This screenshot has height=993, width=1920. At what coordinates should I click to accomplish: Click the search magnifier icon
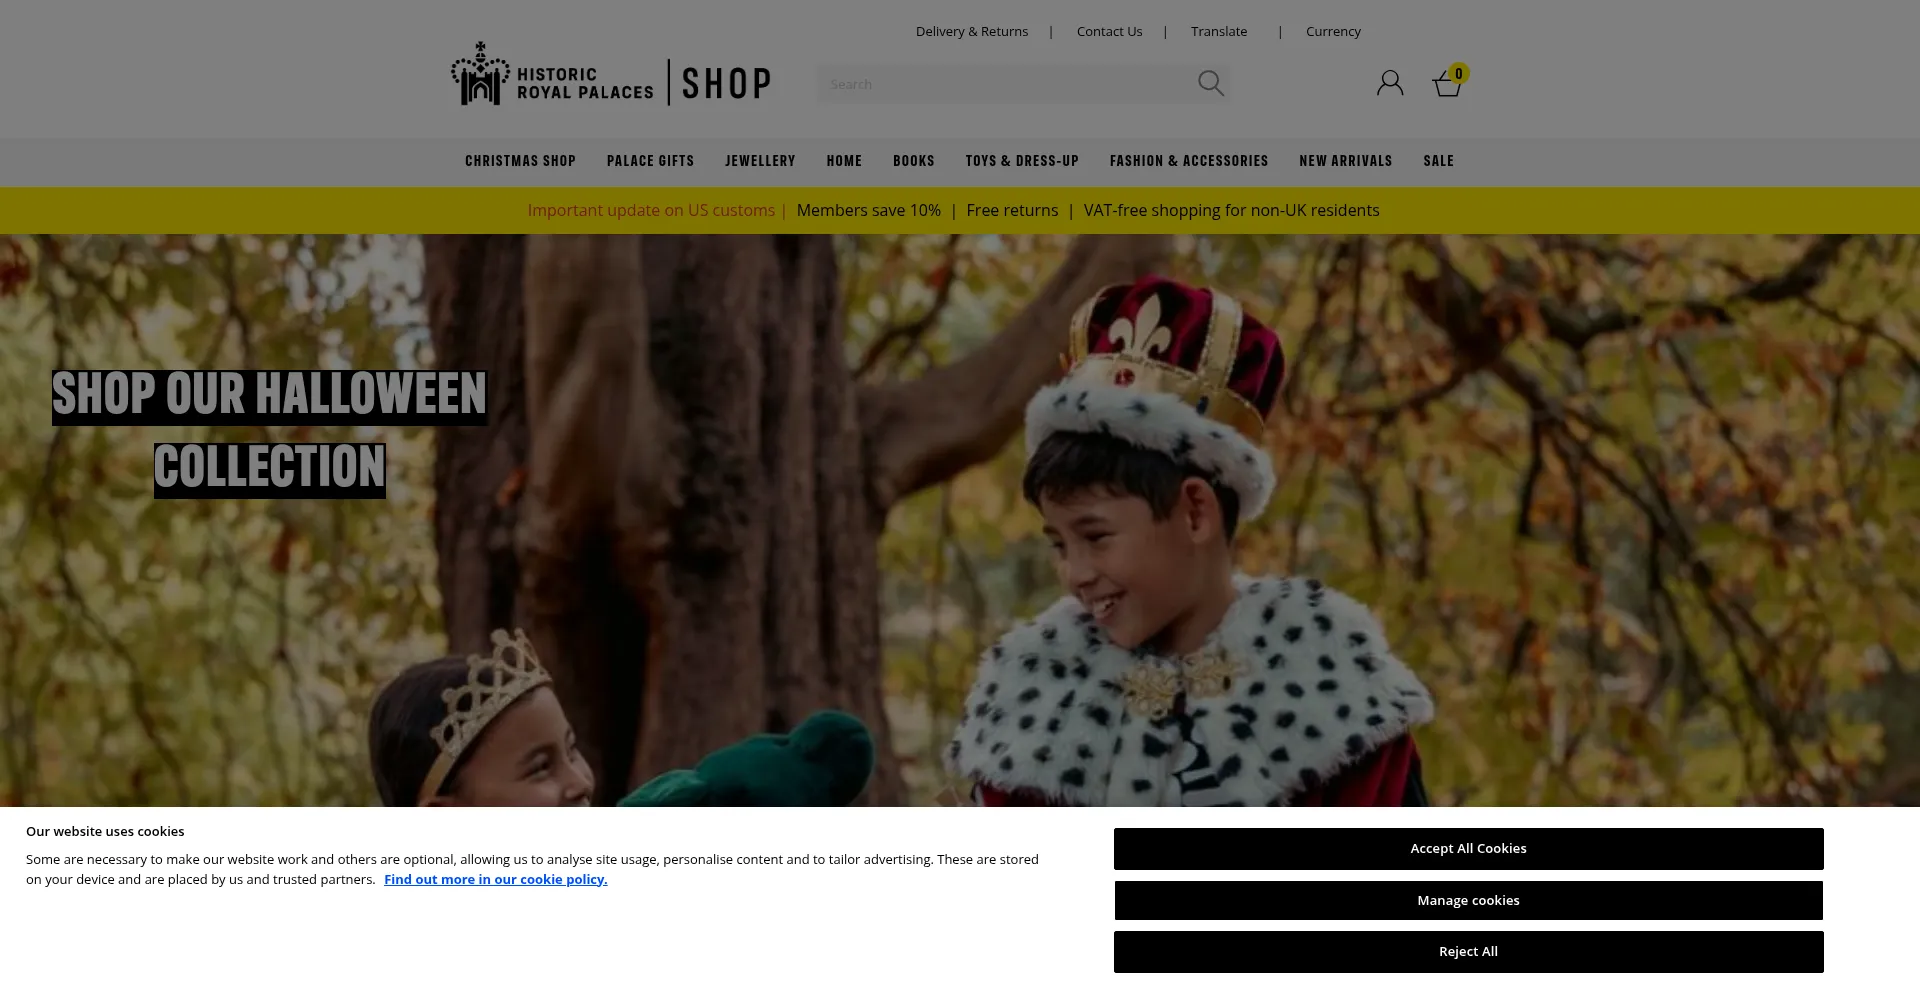(x=1210, y=84)
